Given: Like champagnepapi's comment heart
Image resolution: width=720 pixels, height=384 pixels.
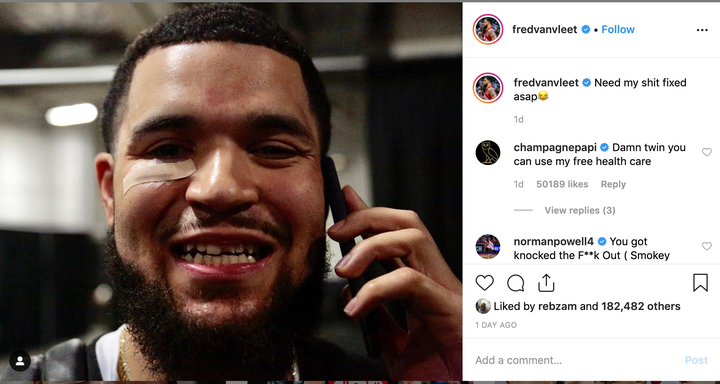Looking at the screenshot, I should click(x=706, y=152).
